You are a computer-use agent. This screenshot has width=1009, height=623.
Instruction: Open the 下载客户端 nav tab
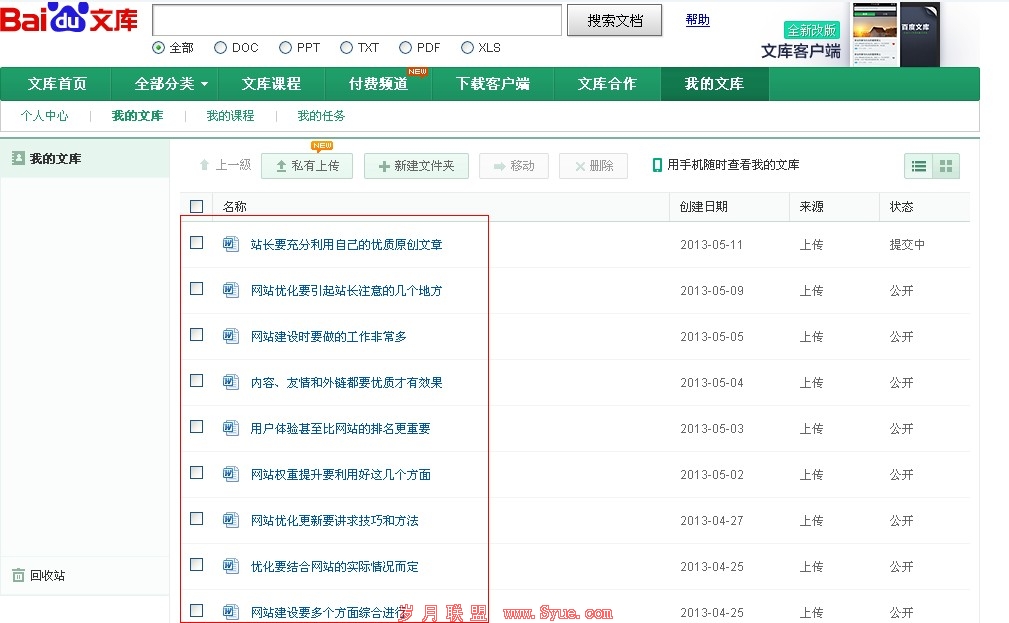pyautogui.click(x=492, y=84)
